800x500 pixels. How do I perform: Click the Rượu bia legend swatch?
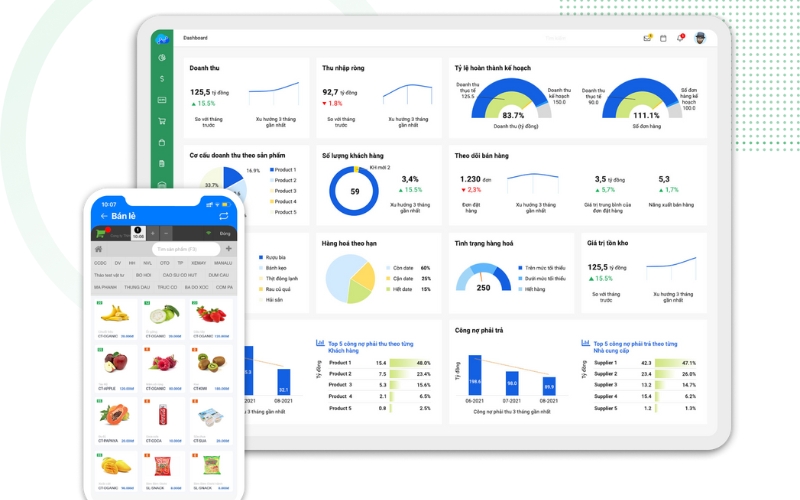[x=261, y=258]
